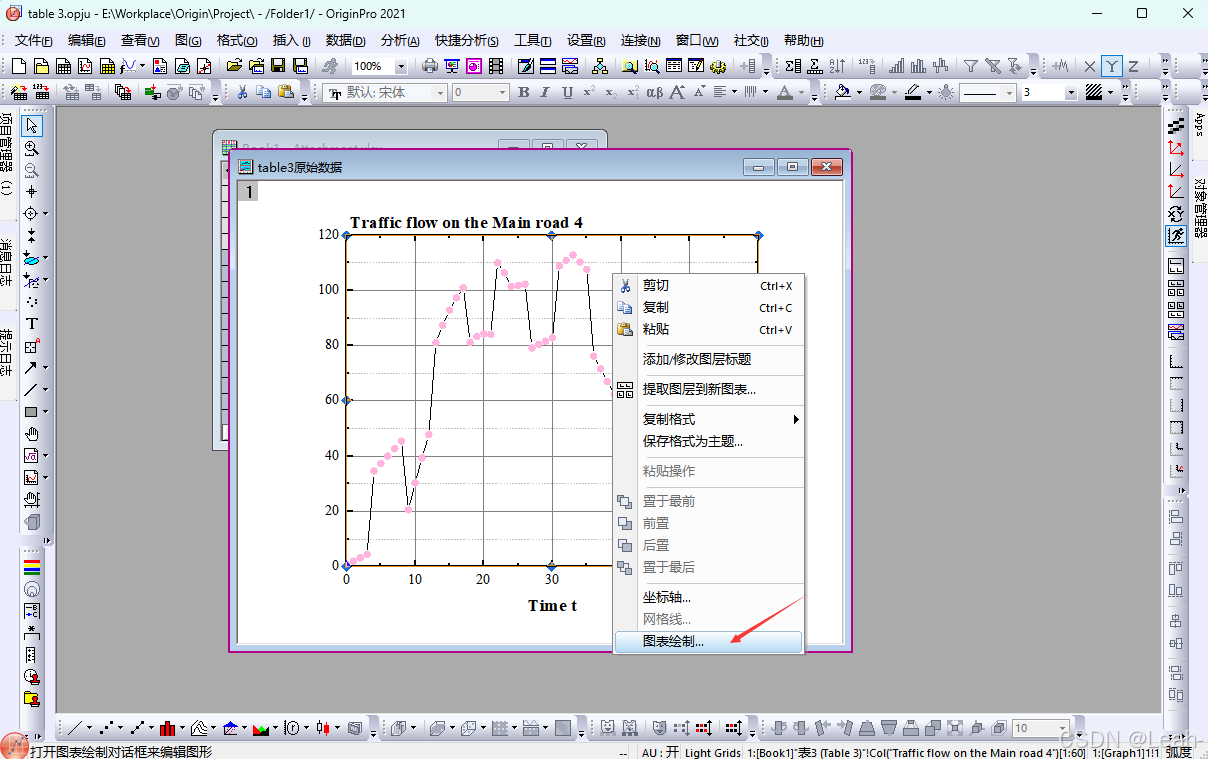Screen dimensions: 1208x759
Task: Create a new project with the New Project icon
Action: [17, 65]
